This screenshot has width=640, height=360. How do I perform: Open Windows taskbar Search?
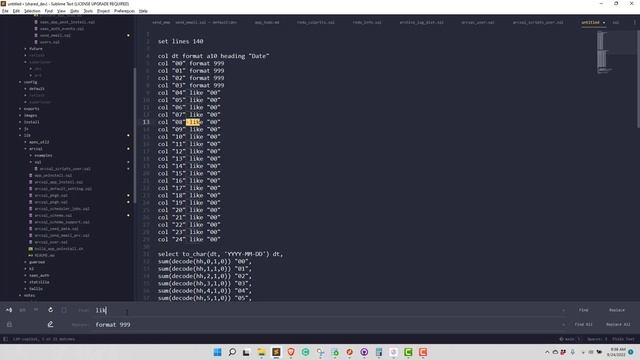(x=232, y=352)
